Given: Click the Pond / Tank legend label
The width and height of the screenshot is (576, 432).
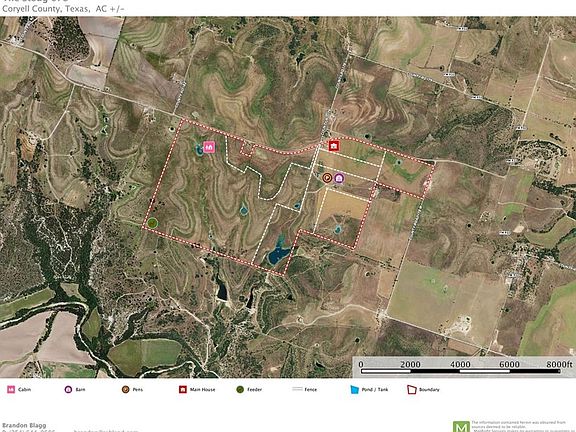Looking at the screenshot, I should click(x=375, y=389).
